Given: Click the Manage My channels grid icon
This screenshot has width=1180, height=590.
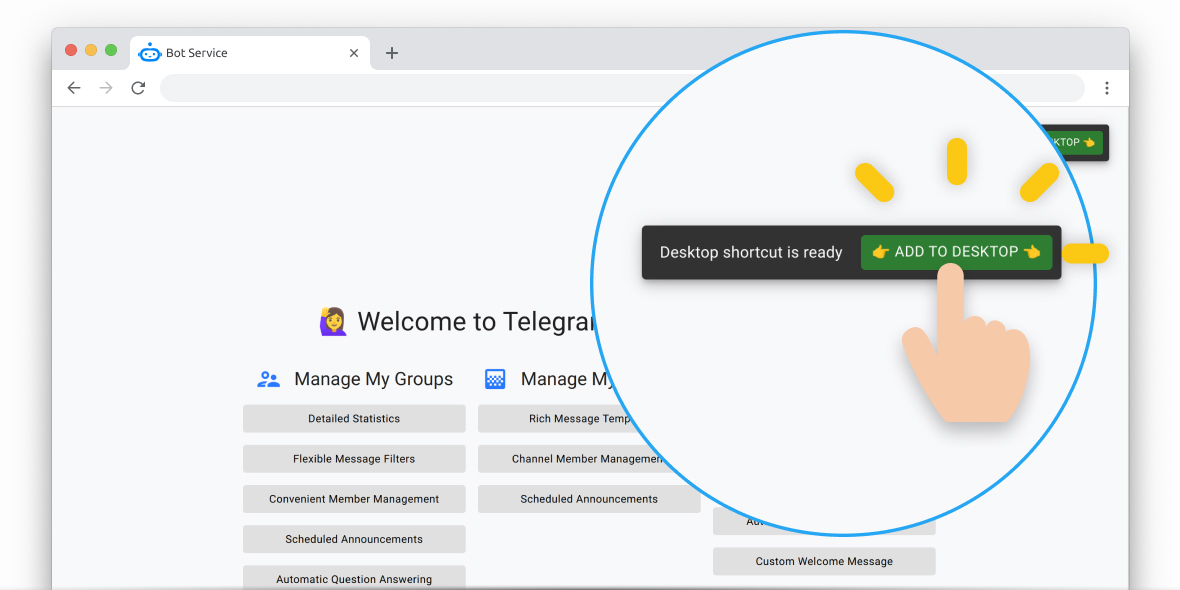Looking at the screenshot, I should click(x=495, y=379).
